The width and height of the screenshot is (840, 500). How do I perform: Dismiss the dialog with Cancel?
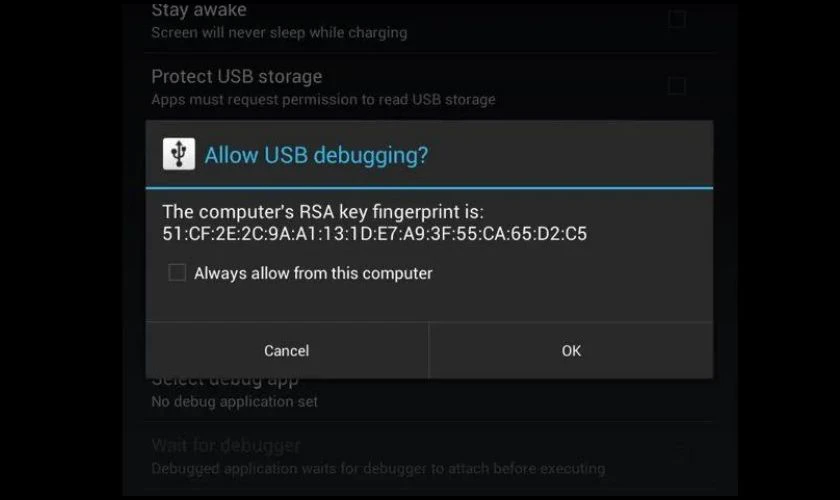287,350
